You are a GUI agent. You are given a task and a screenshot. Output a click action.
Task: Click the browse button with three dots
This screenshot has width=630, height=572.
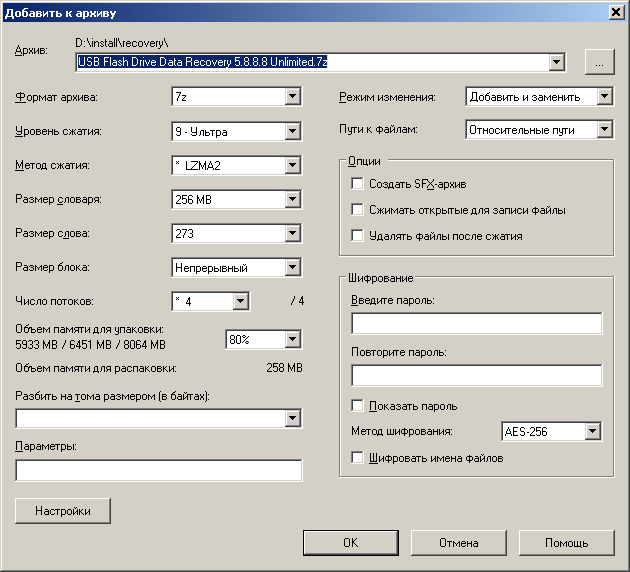click(x=599, y=62)
